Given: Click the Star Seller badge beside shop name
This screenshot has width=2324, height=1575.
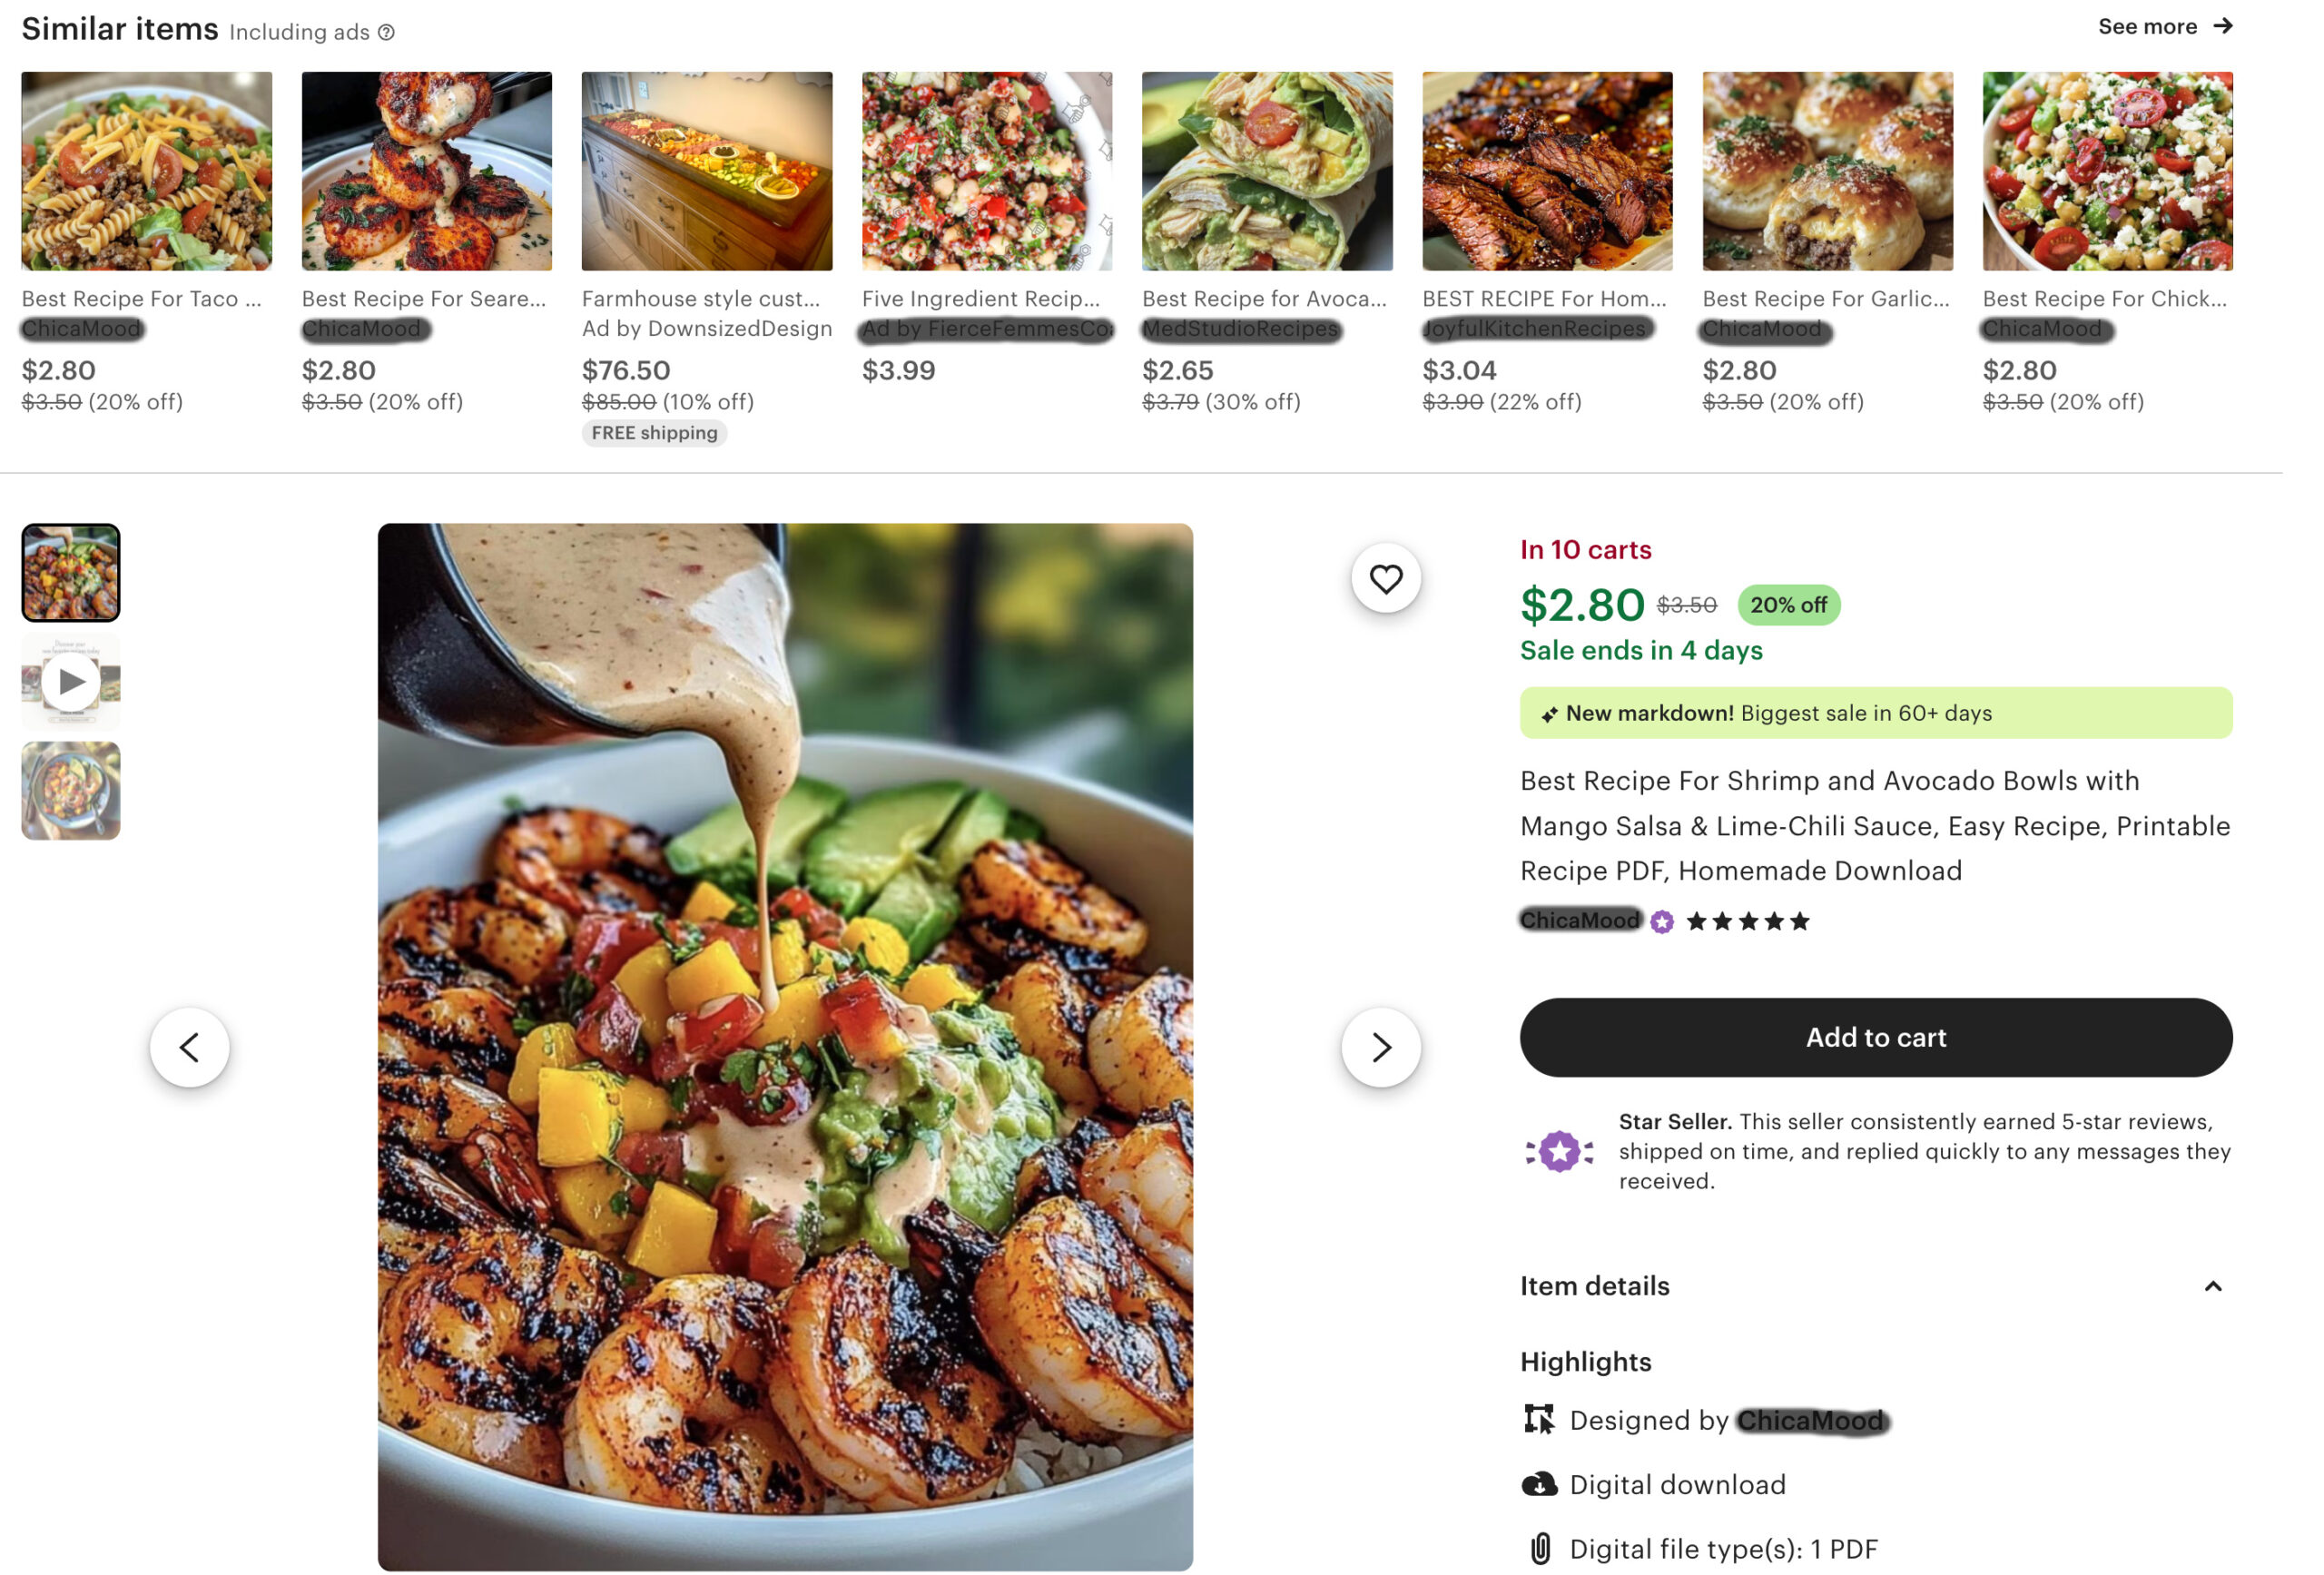Looking at the screenshot, I should point(1661,921).
